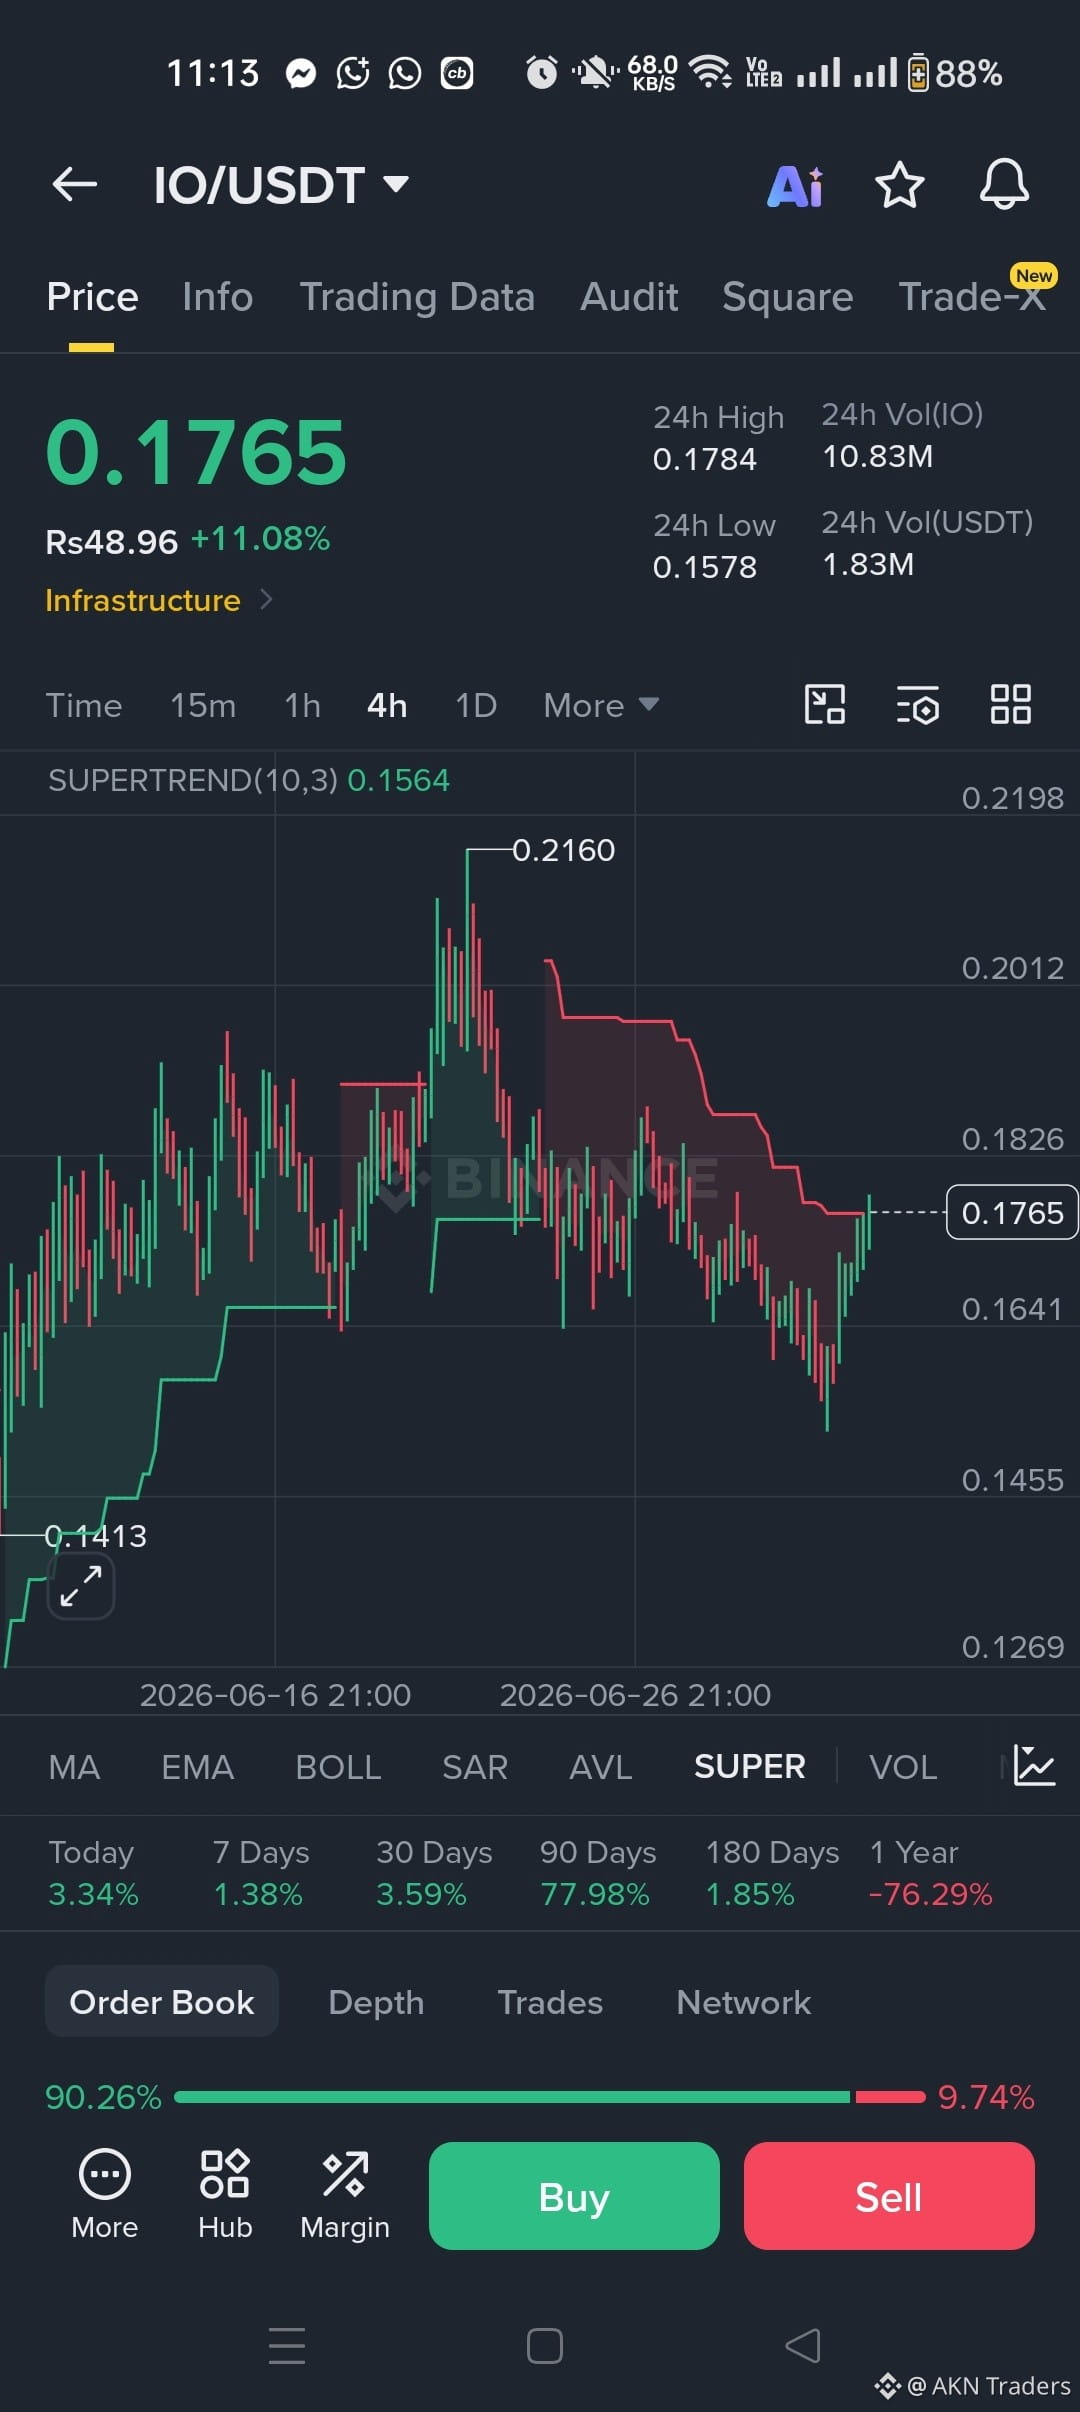Open the chart drawing tools icon
This screenshot has height=2412, width=1080.
(825, 704)
